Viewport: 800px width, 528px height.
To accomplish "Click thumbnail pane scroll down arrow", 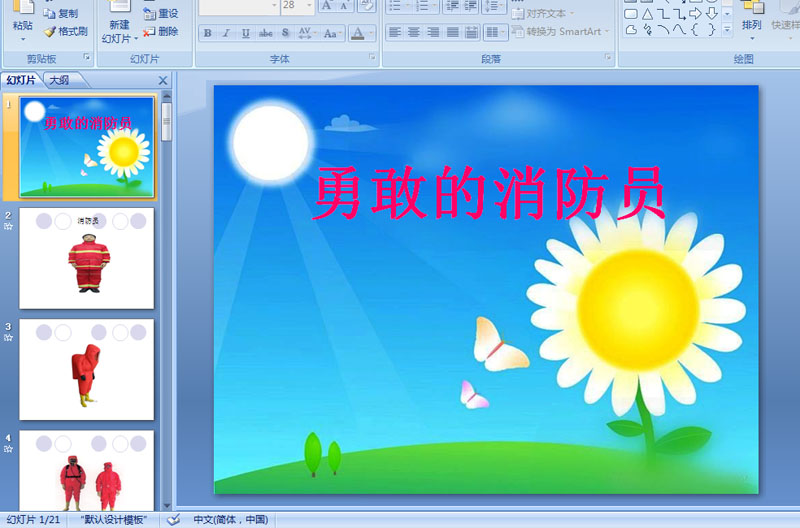I will pyautogui.click(x=167, y=506).
